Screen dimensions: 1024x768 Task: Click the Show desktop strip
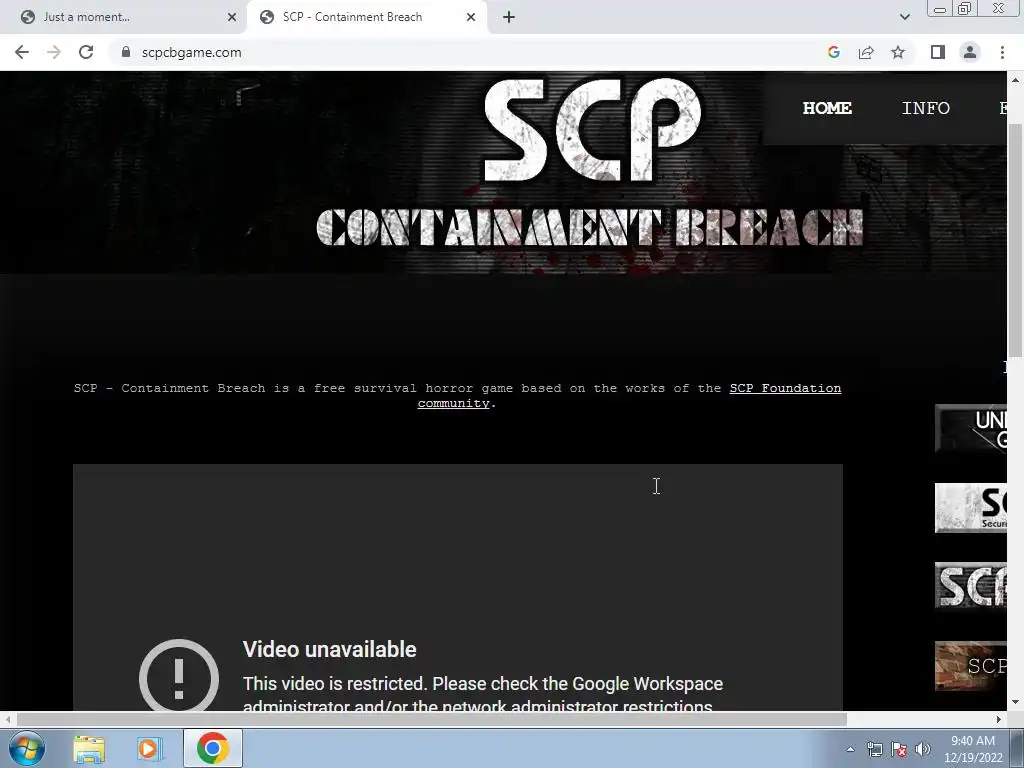coord(1017,749)
